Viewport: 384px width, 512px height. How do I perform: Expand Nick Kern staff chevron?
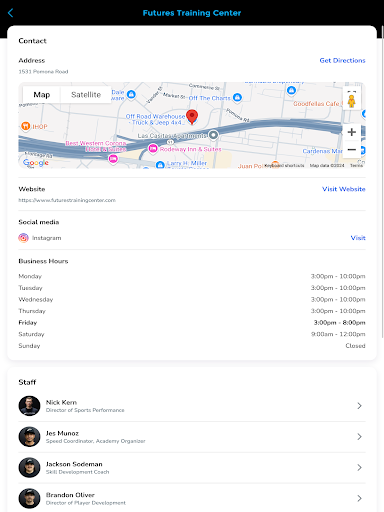click(359, 406)
